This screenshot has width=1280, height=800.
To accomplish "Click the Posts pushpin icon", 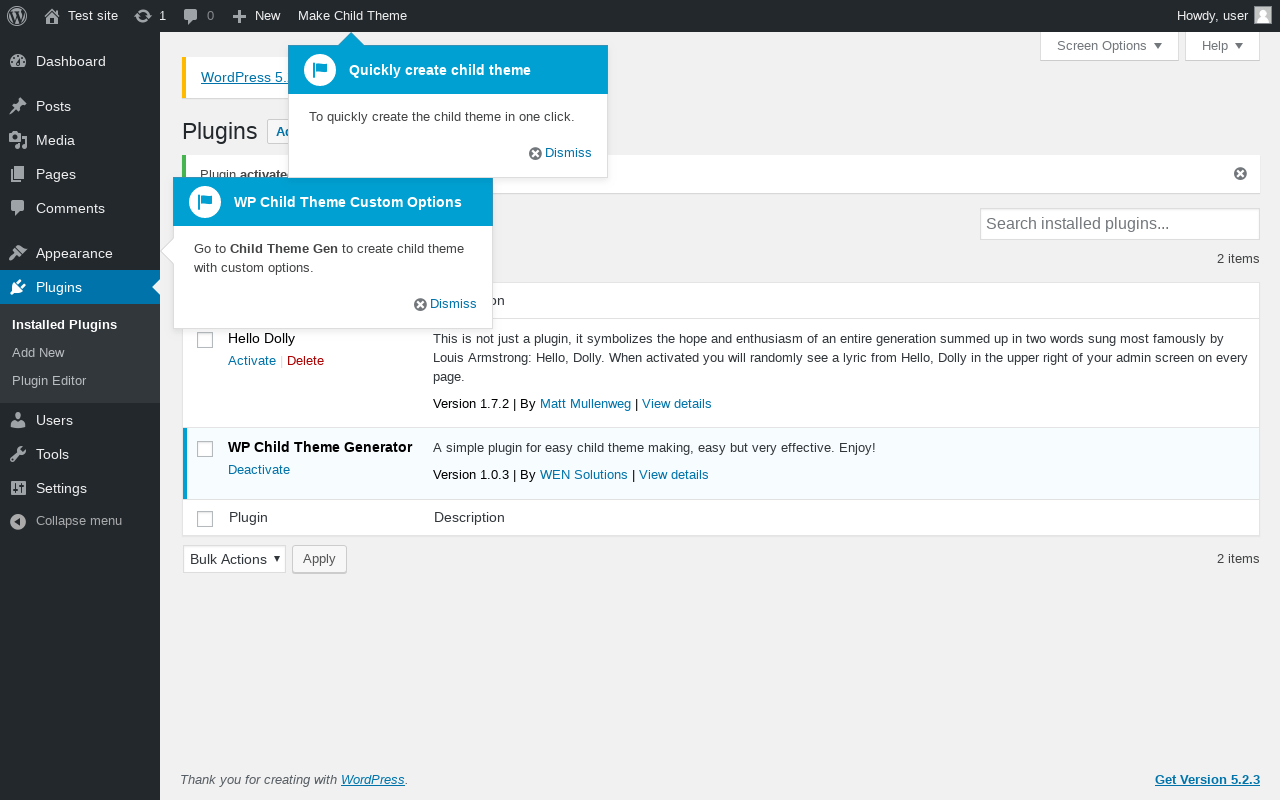I will tap(18, 106).
